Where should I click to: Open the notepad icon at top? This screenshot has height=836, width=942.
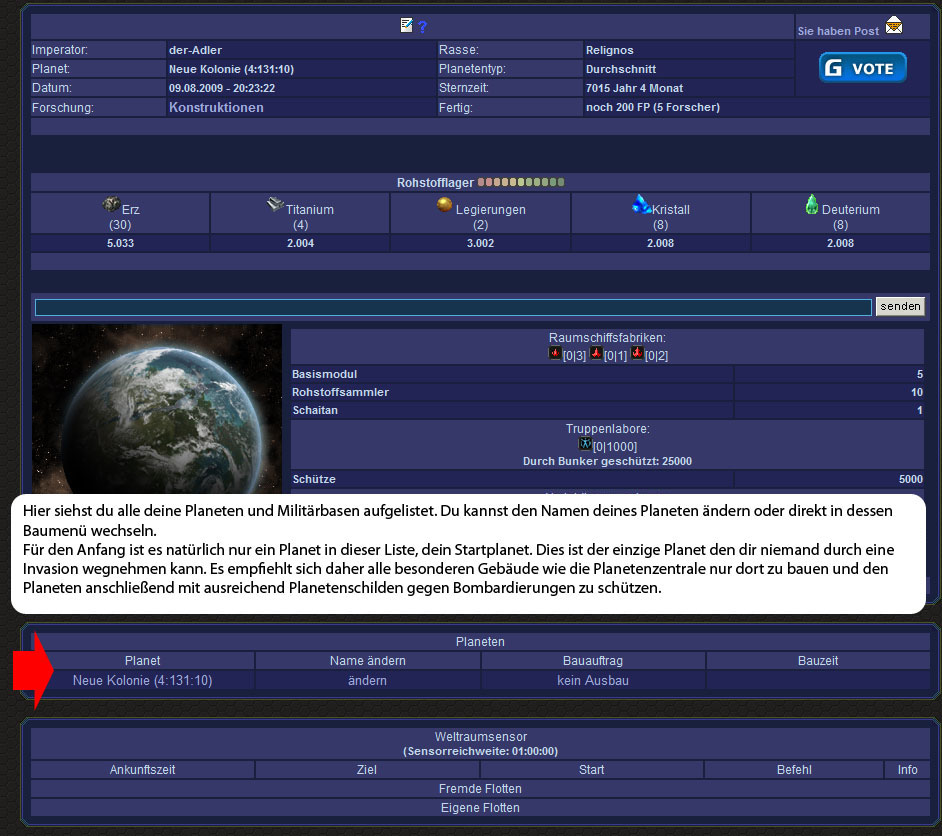pyautogui.click(x=407, y=26)
